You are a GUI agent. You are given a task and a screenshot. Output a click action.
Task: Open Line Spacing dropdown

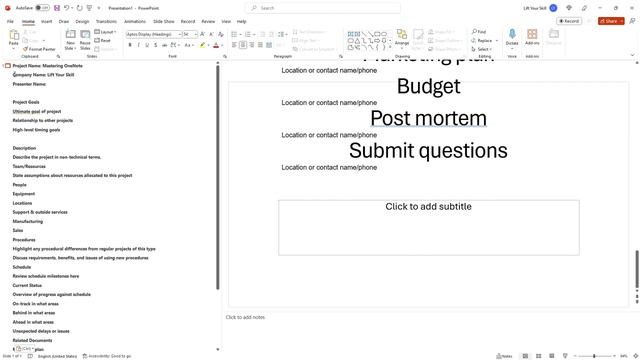click(282, 34)
